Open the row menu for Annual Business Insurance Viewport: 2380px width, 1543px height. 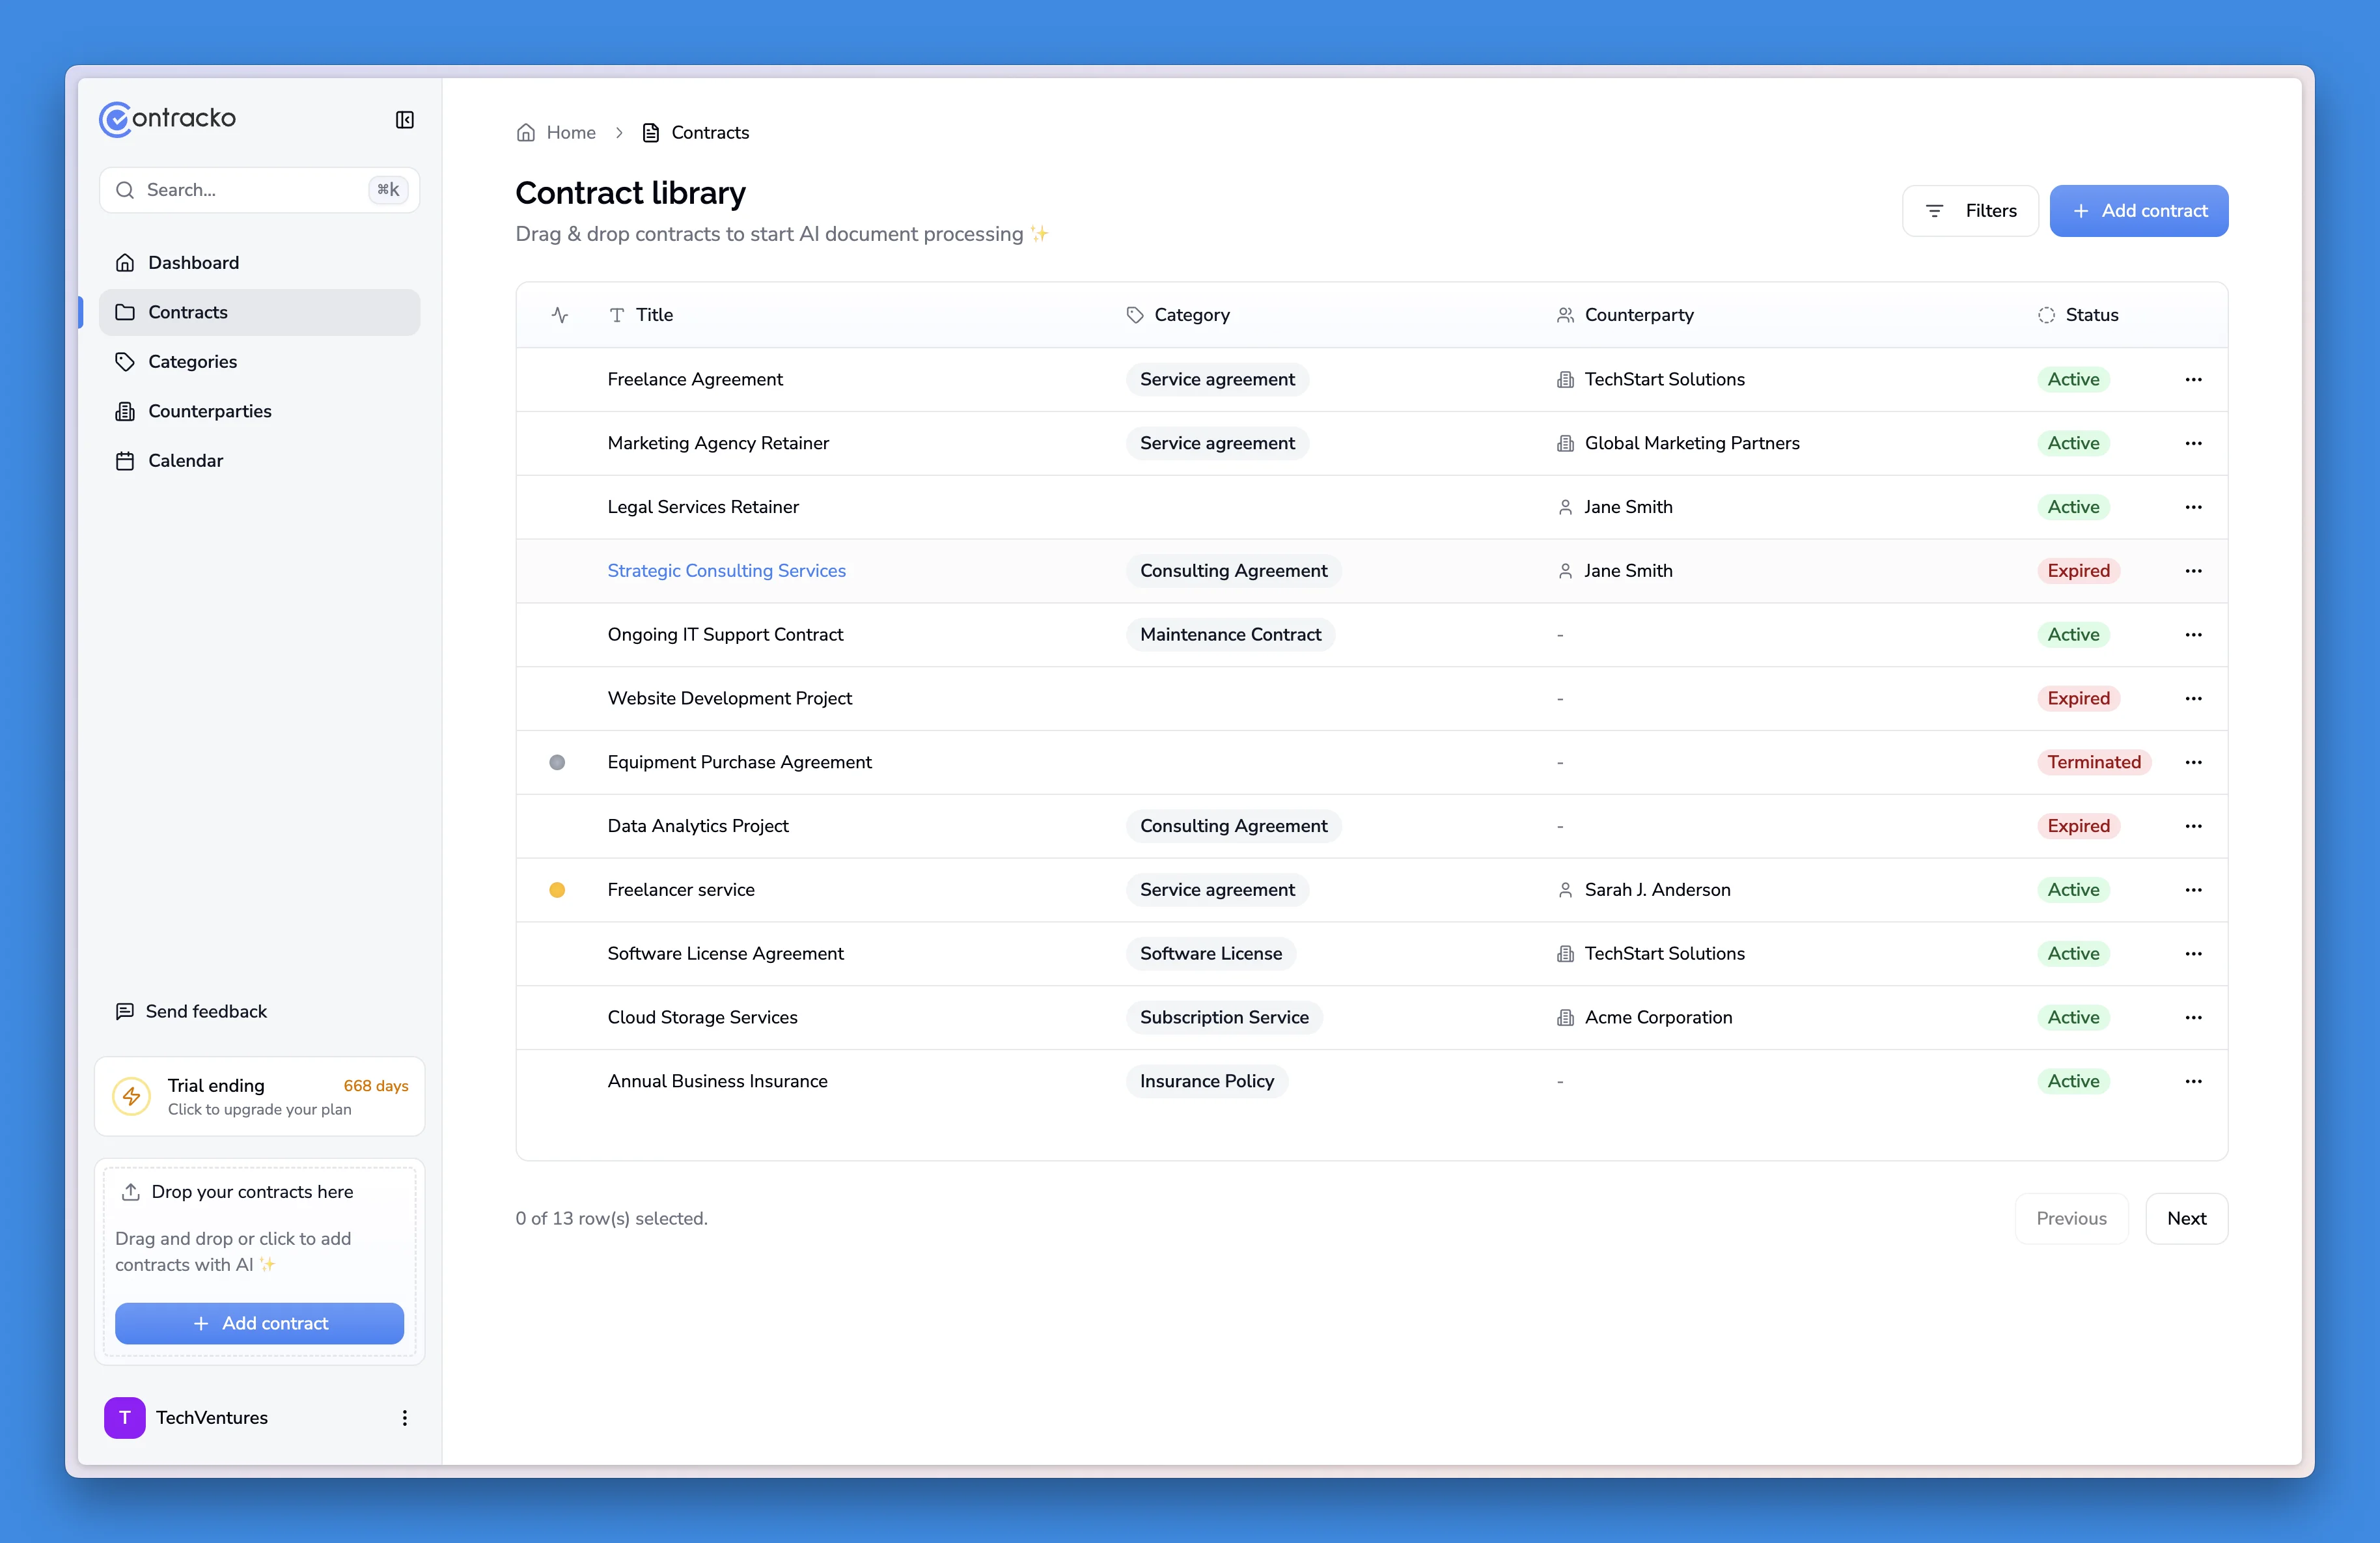tap(2194, 1081)
